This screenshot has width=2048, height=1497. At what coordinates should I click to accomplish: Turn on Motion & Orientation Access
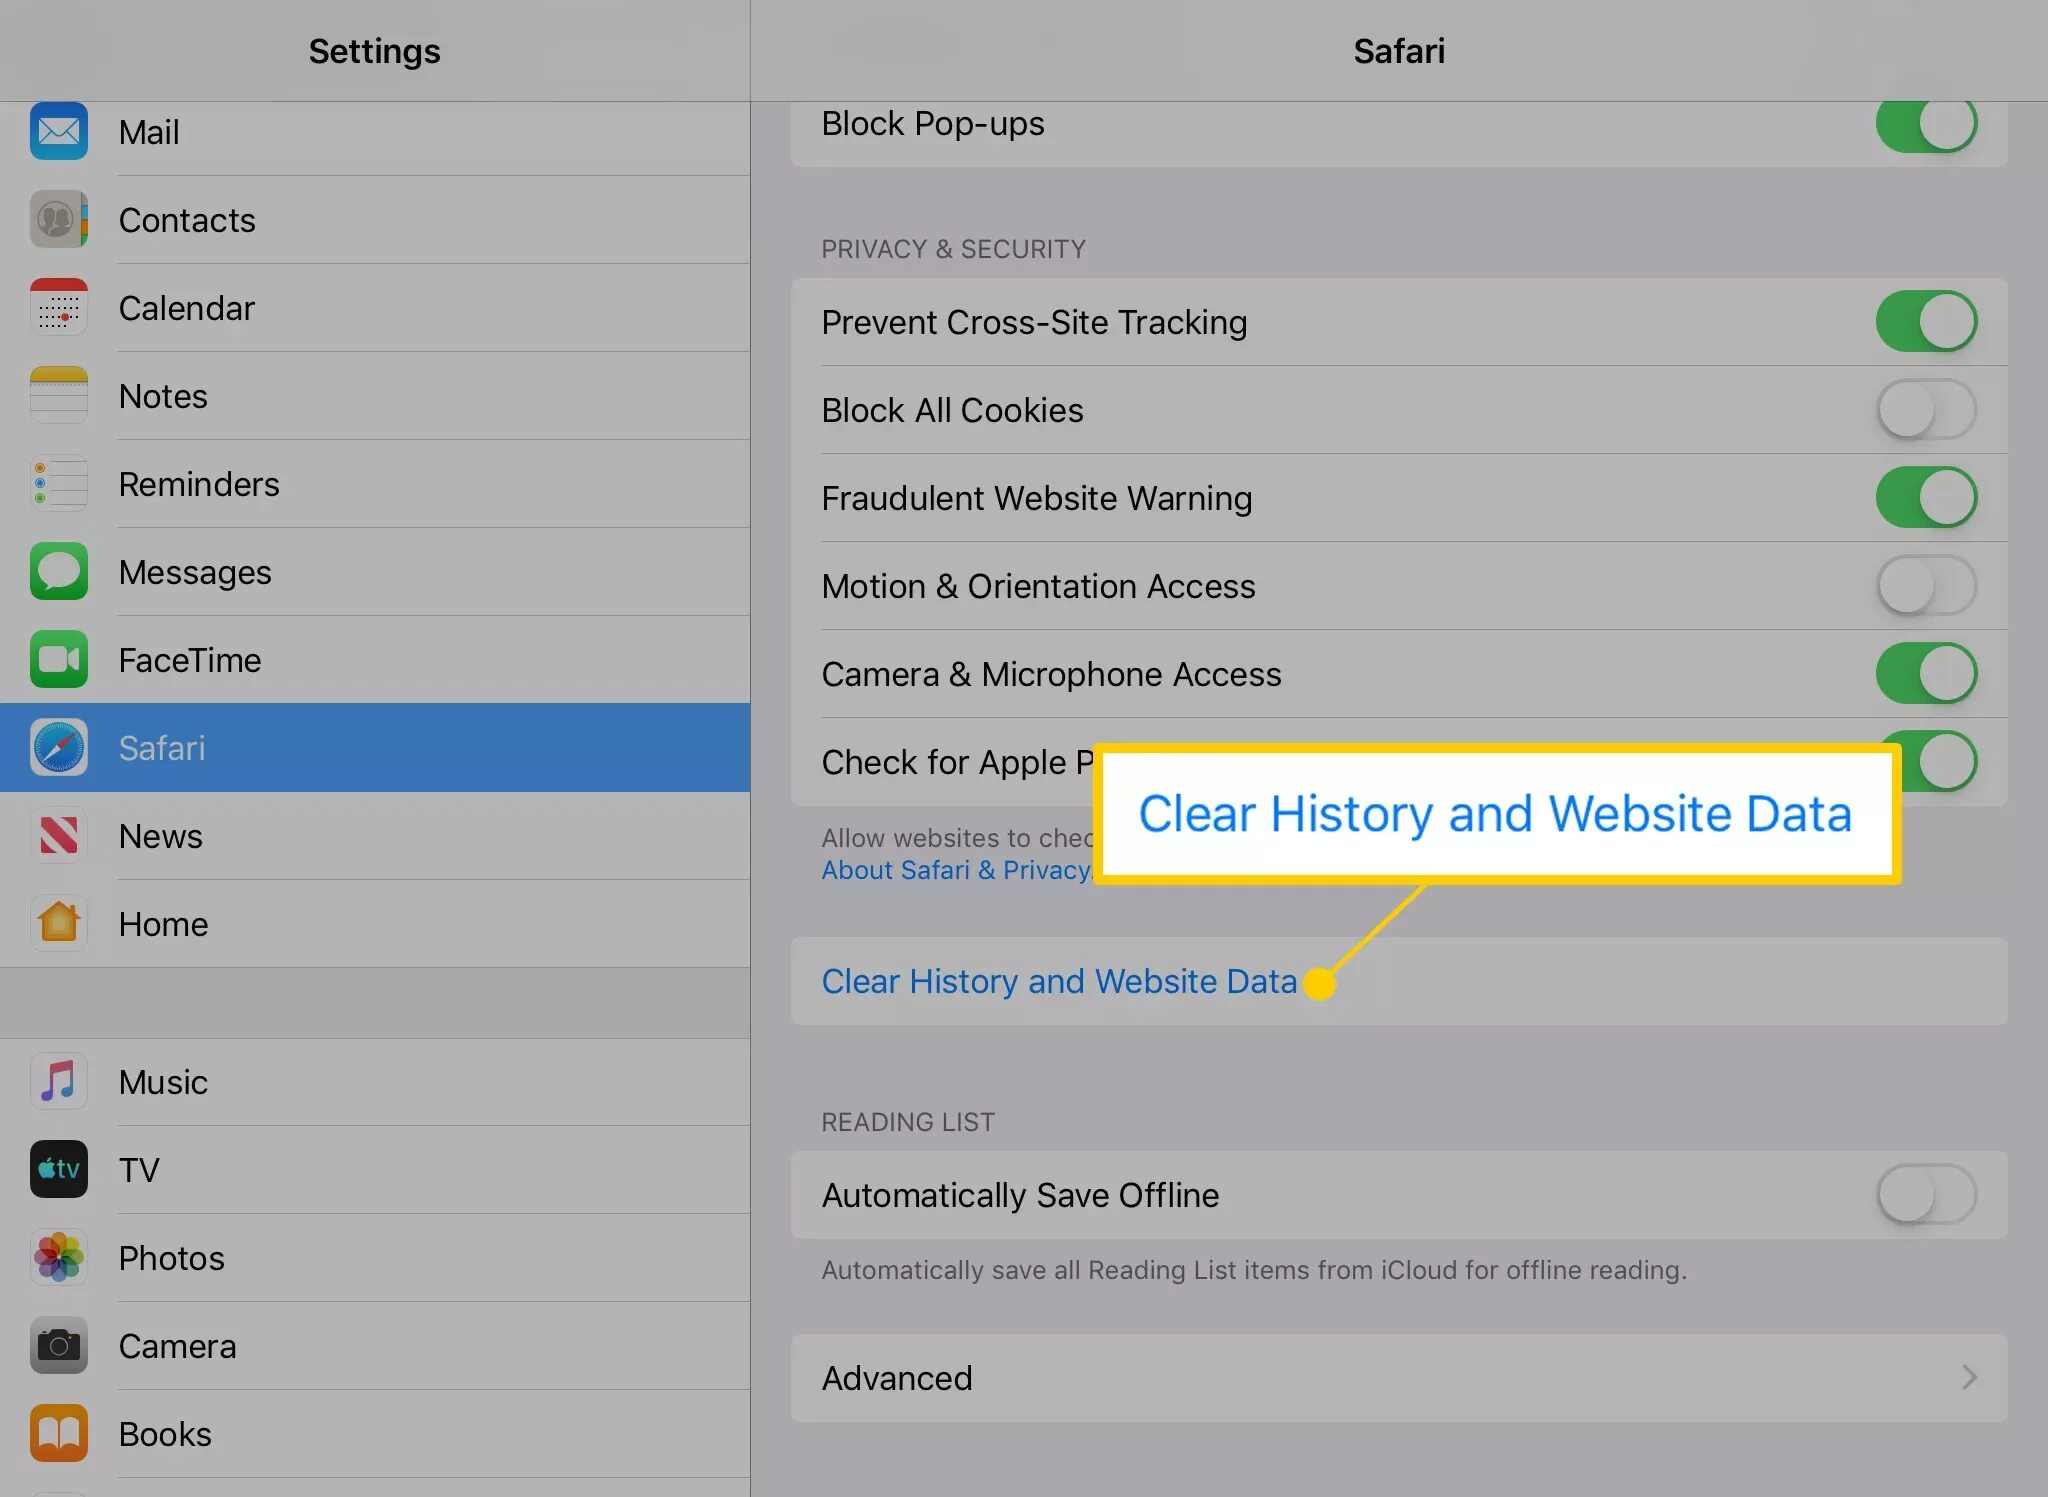coord(1926,586)
